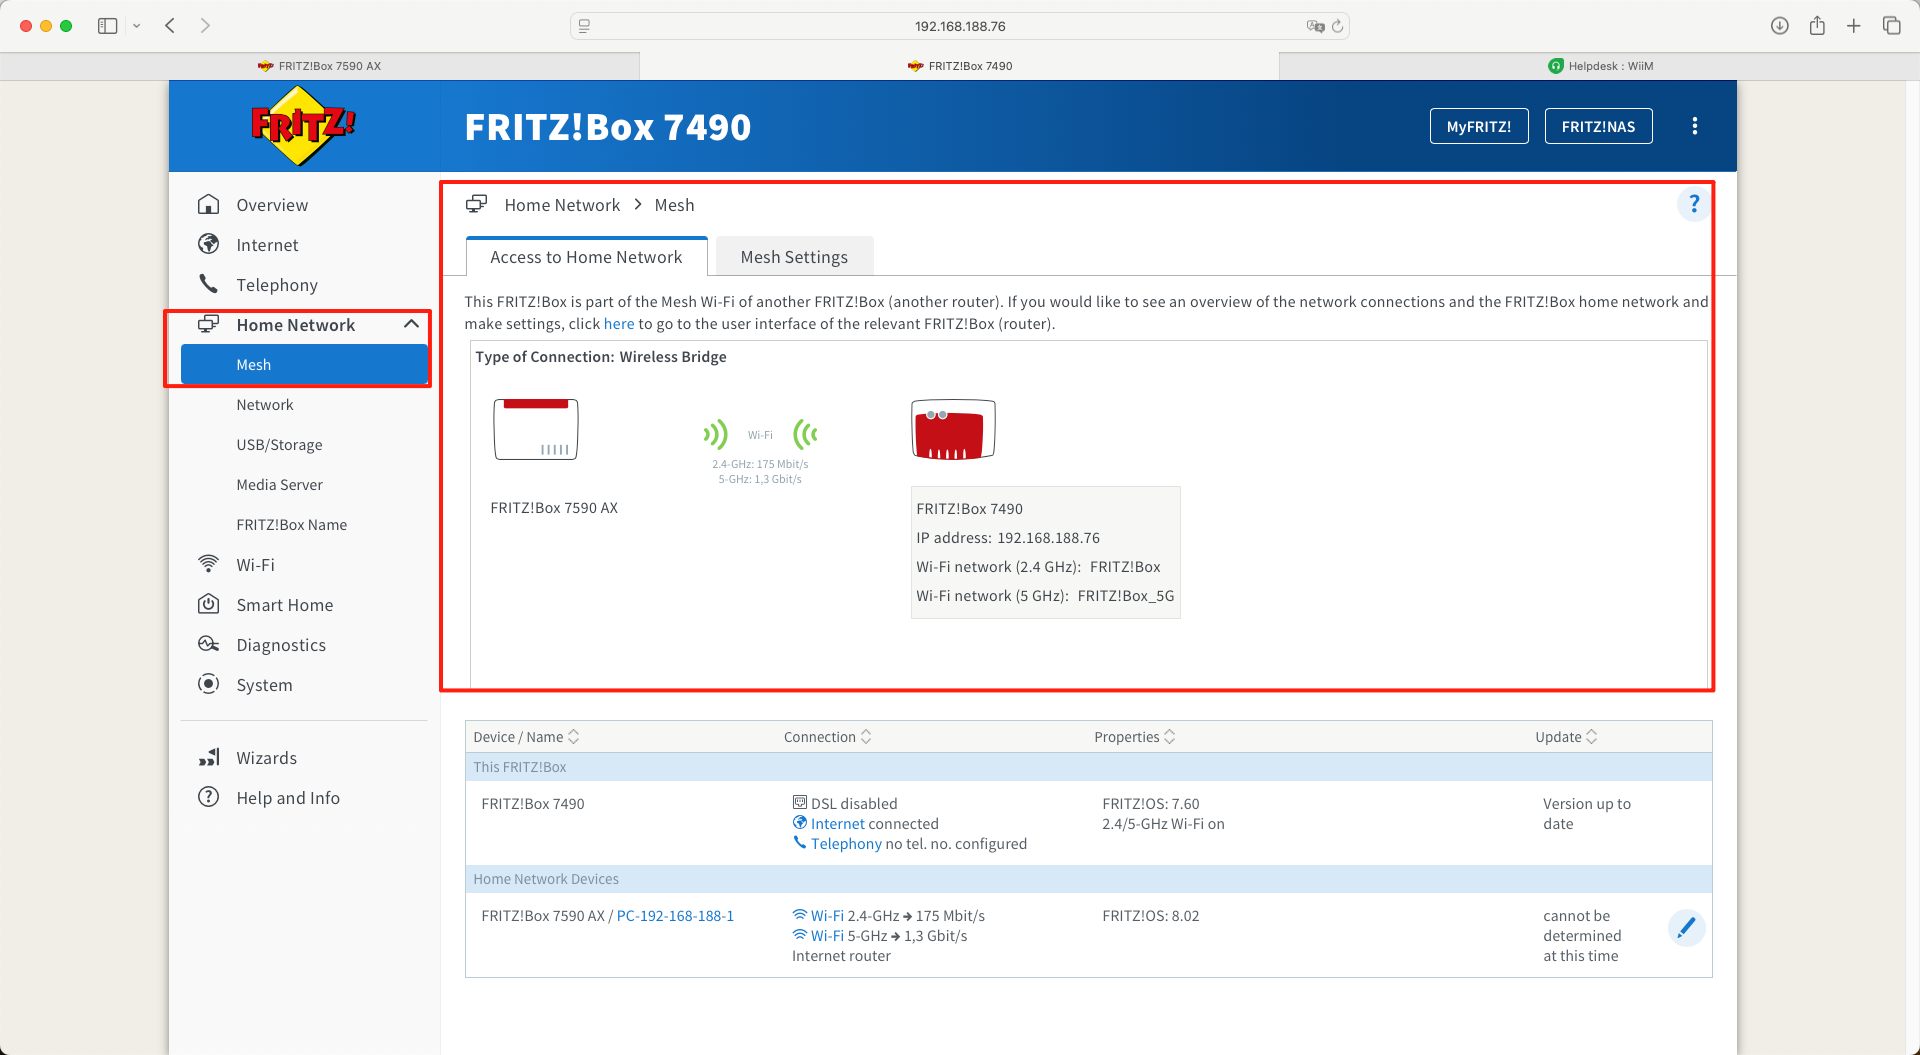
Task: Click the Wi-Fi signal icon in sidebar
Action: (x=208, y=564)
